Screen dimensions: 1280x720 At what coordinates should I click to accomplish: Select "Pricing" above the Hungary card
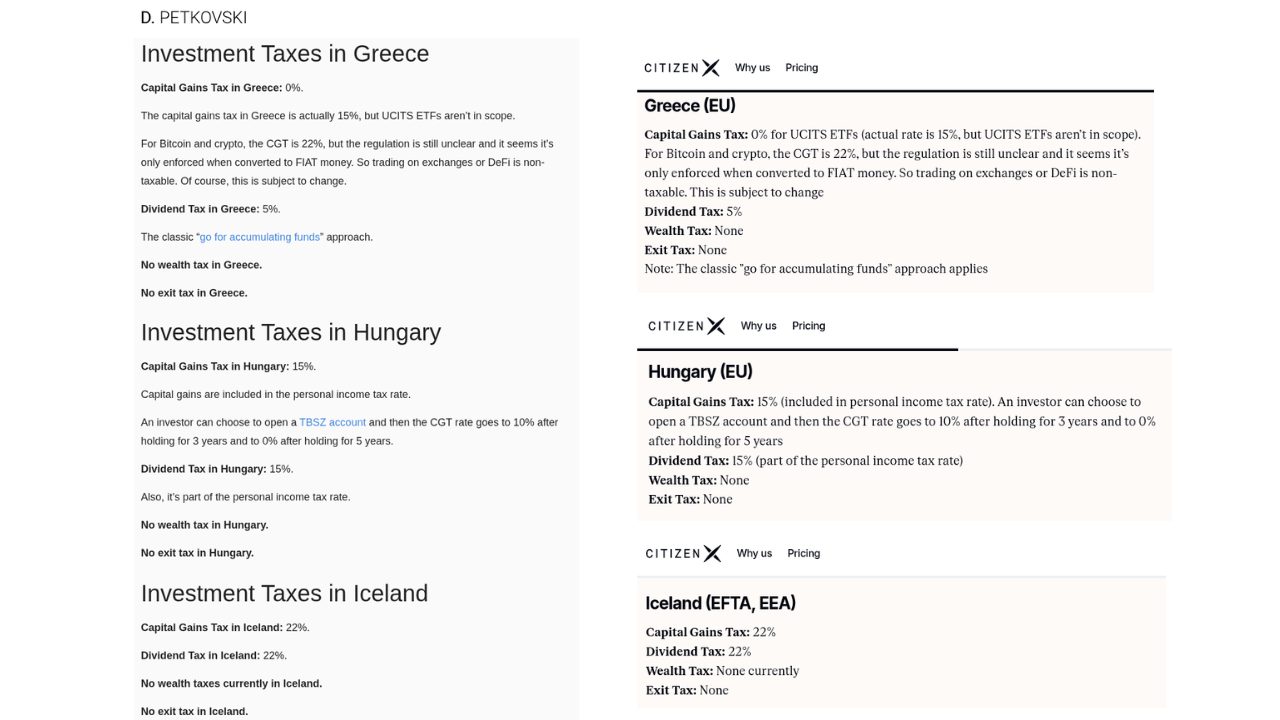pos(808,326)
